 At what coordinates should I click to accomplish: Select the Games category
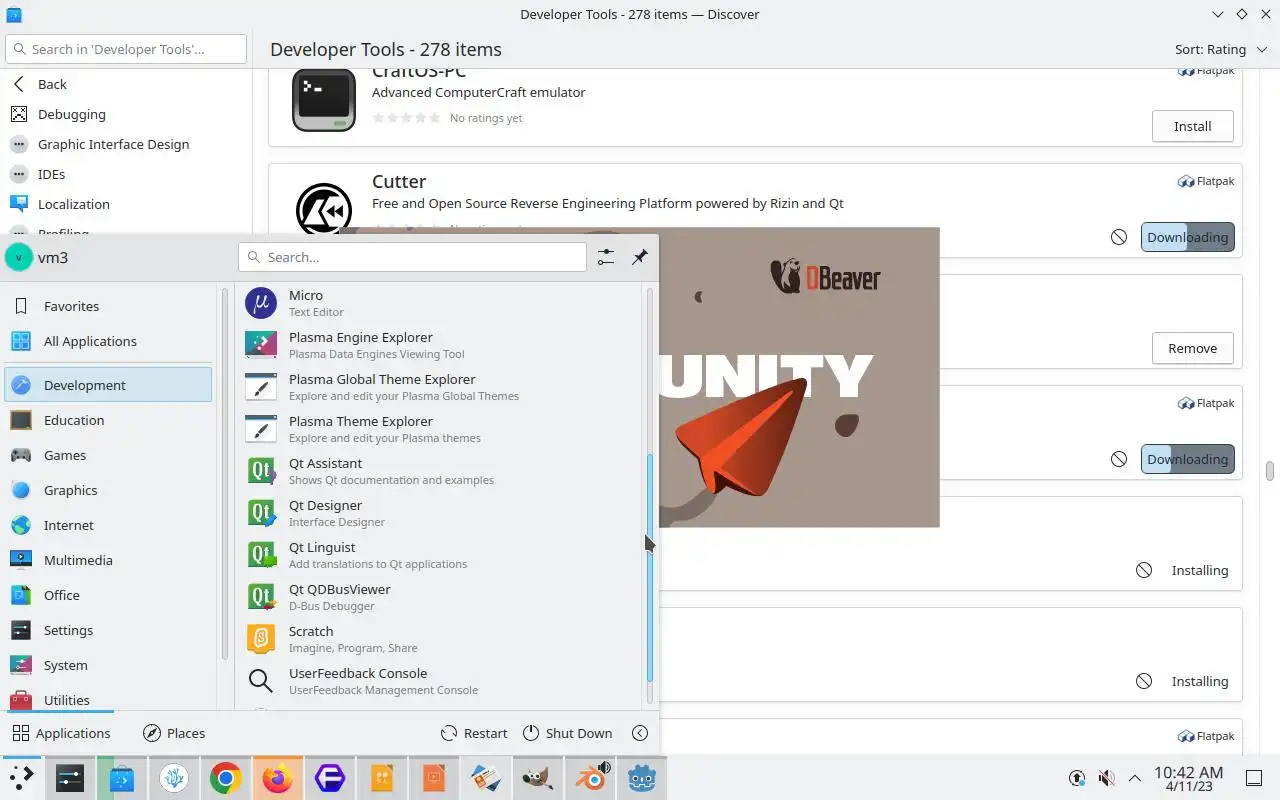[108, 455]
